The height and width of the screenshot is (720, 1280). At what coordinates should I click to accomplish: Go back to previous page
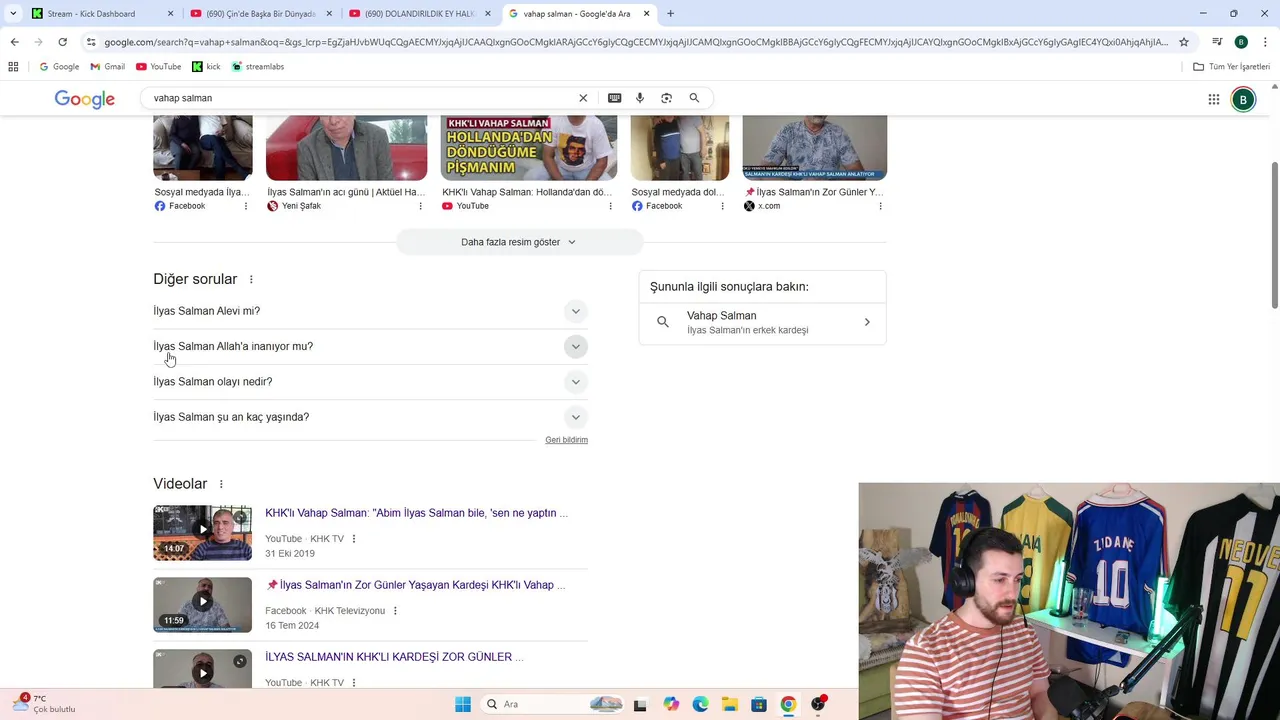coord(14,42)
